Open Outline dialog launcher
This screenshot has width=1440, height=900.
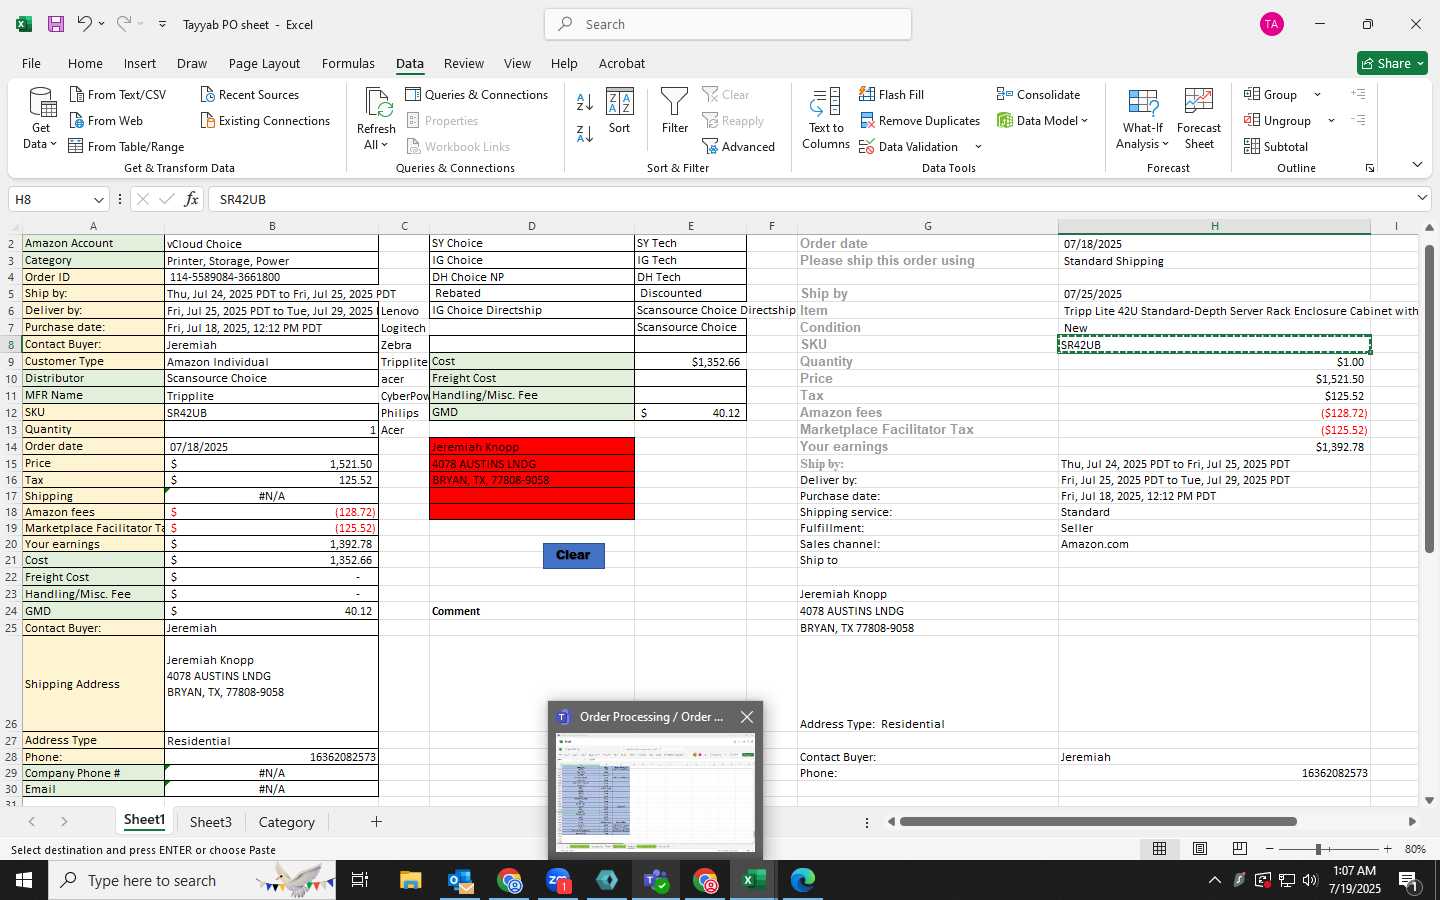[1370, 168]
